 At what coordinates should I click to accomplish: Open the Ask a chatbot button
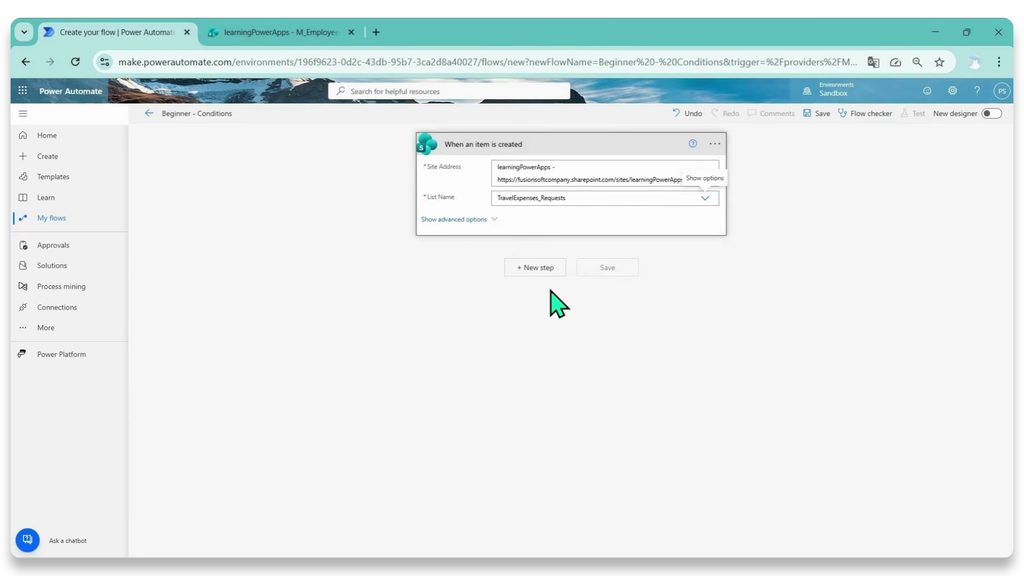coord(27,540)
